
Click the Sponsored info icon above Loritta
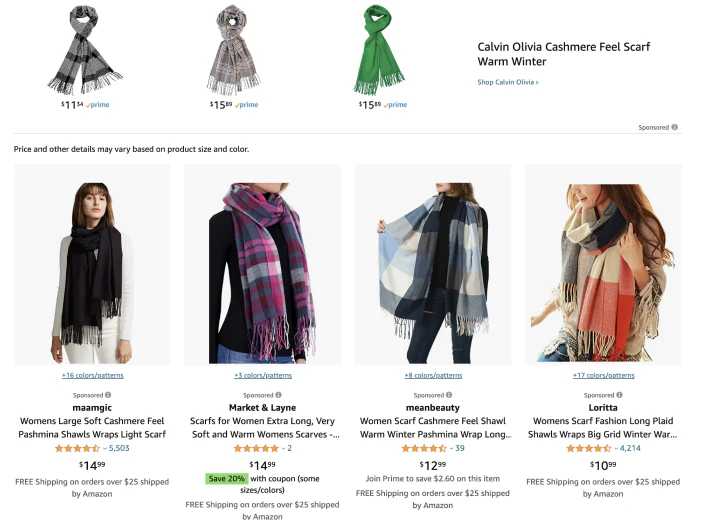click(x=619, y=395)
